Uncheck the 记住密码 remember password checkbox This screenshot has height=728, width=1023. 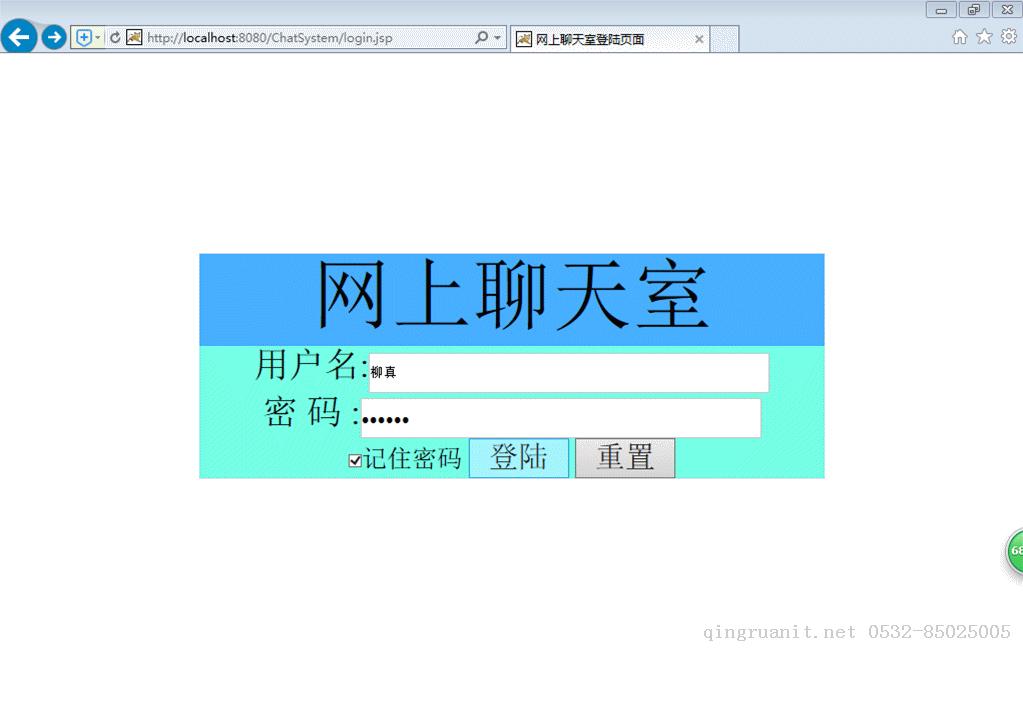355,459
